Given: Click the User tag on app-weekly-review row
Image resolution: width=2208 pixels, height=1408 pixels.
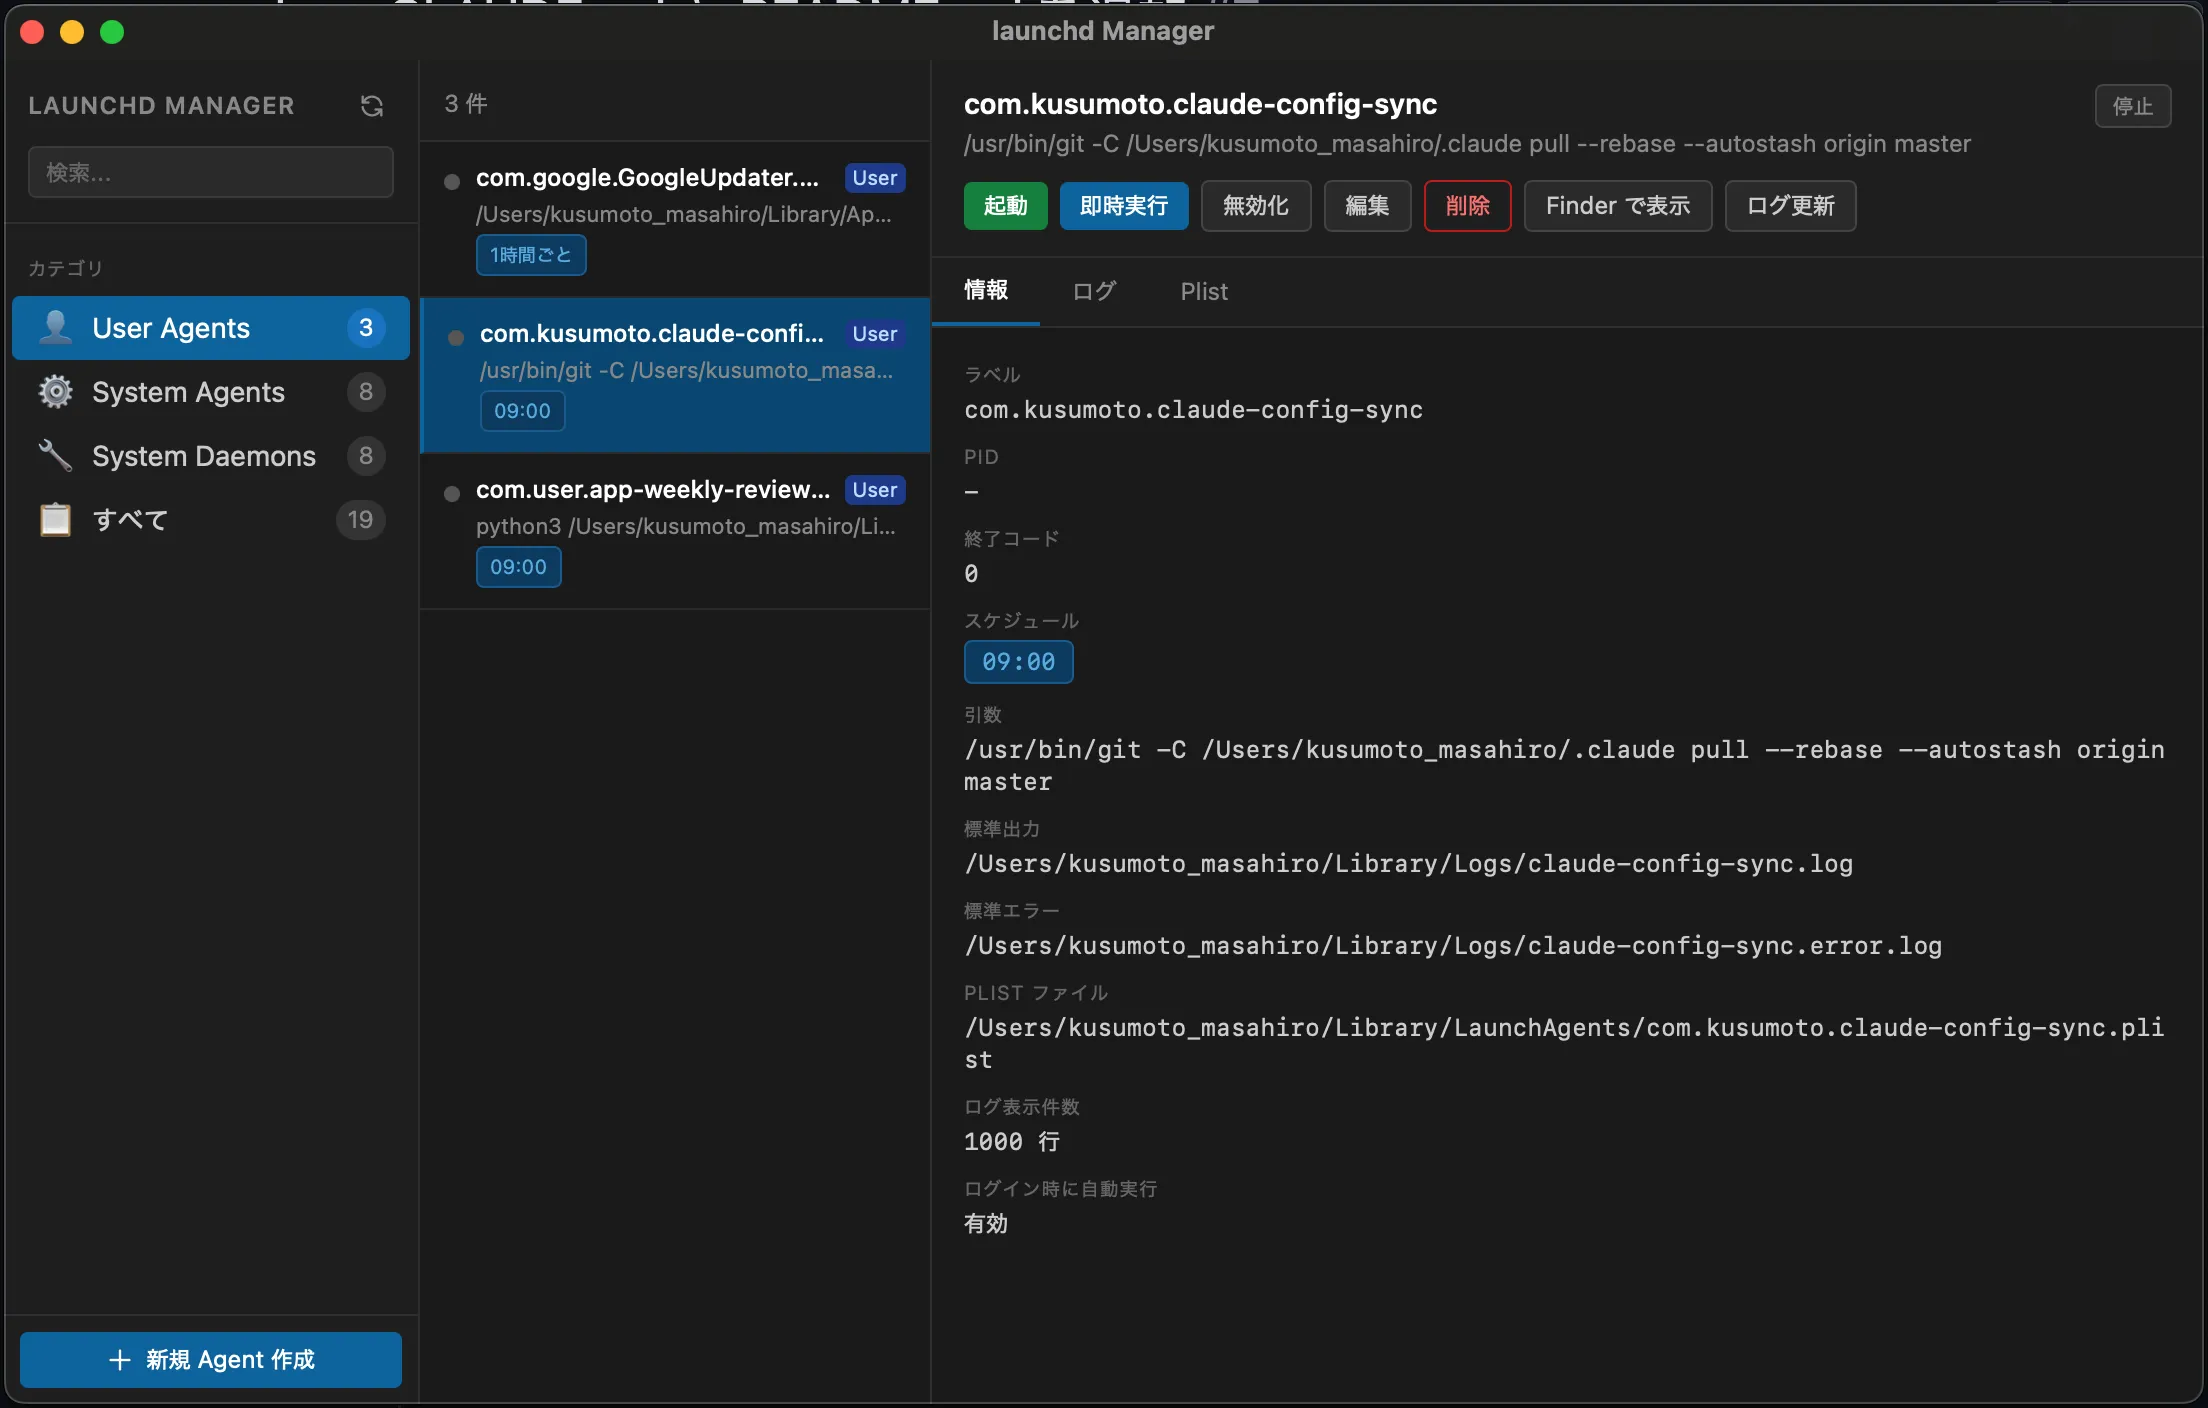Looking at the screenshot, I should coord(875,490).
